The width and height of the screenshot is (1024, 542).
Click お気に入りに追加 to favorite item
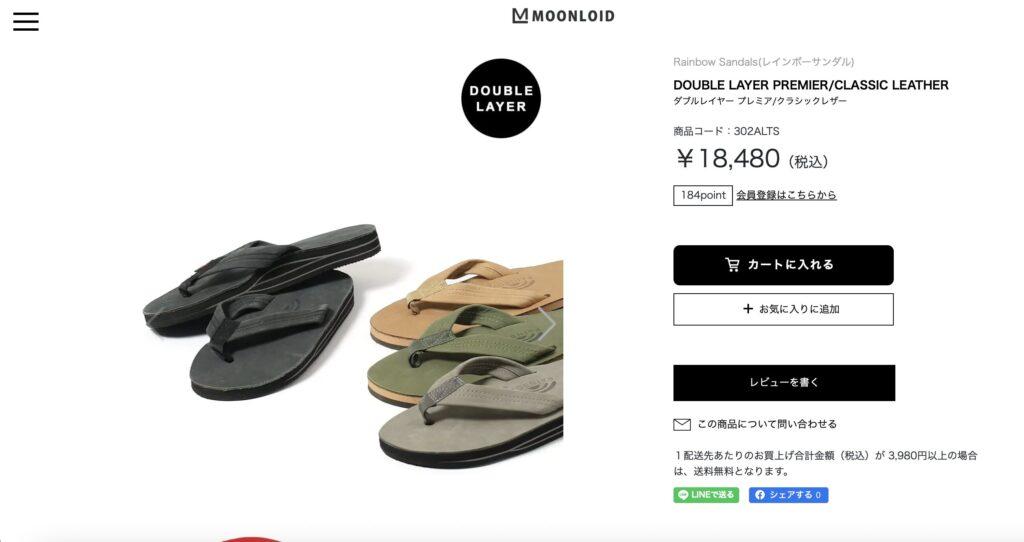[783, 310]
